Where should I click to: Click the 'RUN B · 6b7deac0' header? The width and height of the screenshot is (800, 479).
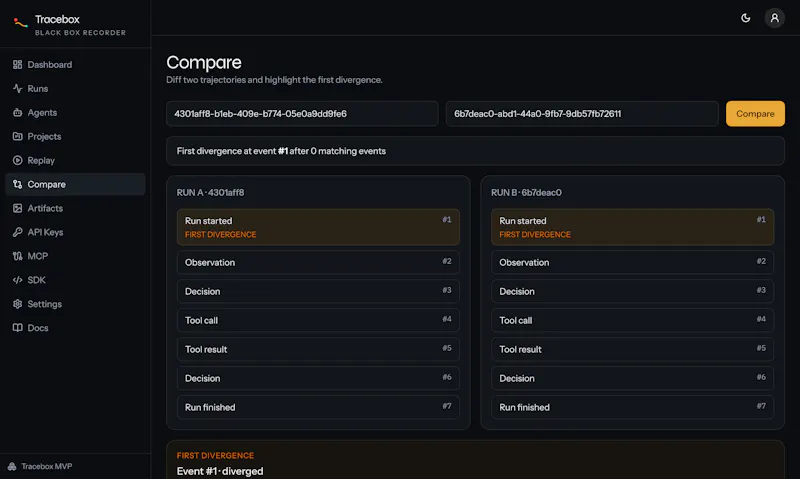(526, 193)
